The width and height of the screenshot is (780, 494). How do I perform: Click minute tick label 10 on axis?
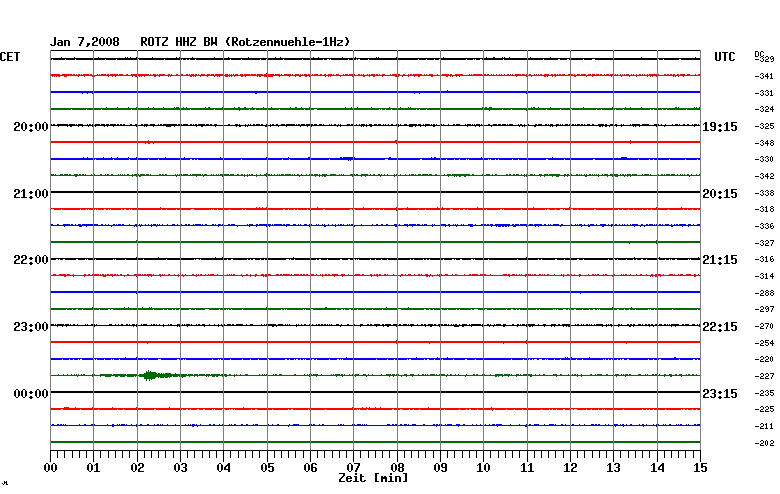point(484,468)
